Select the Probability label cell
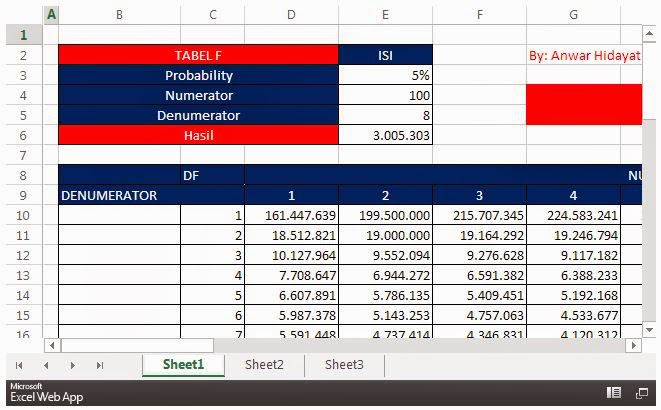Screen dimensions: 661x410 (x=198, y=75)
